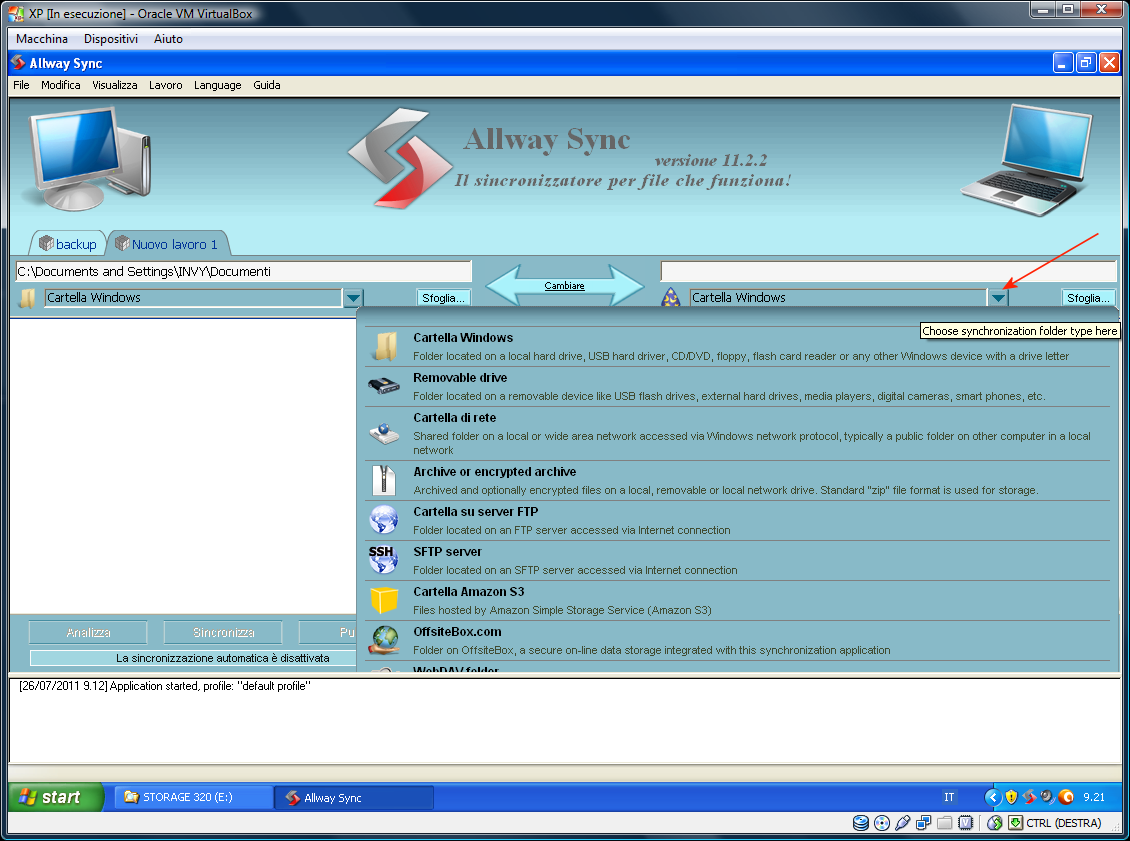Image resolution: width=1130 pixels, height=841 pixels.
Task: Click the right Sfoglia... browse button
Action: [1088, 298]
